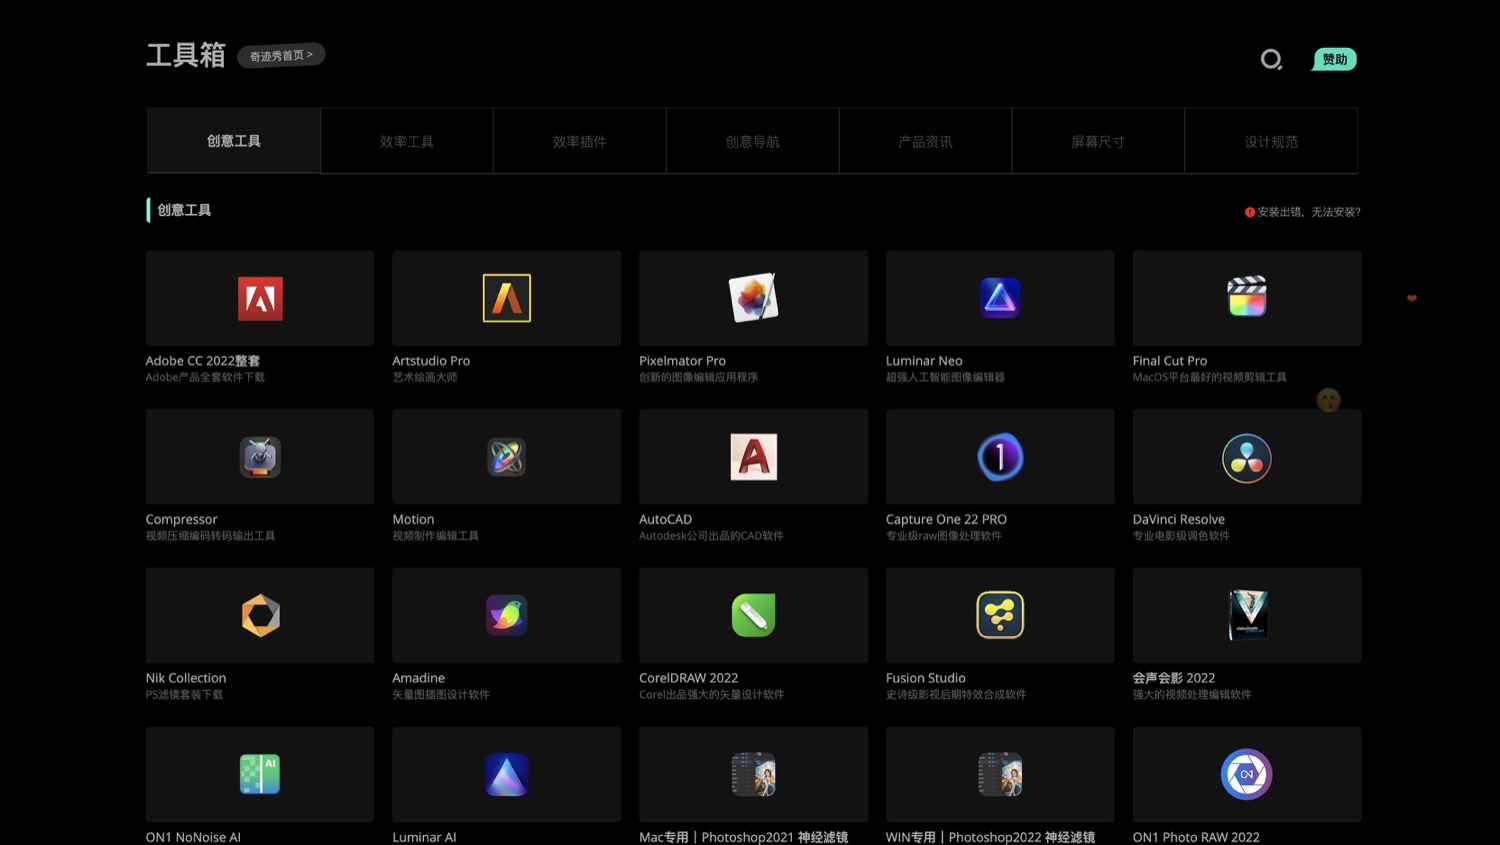1500x845 pixels.
Task: Open the Luminar Neo triangle icon
Action: (x=1000, y=298)
